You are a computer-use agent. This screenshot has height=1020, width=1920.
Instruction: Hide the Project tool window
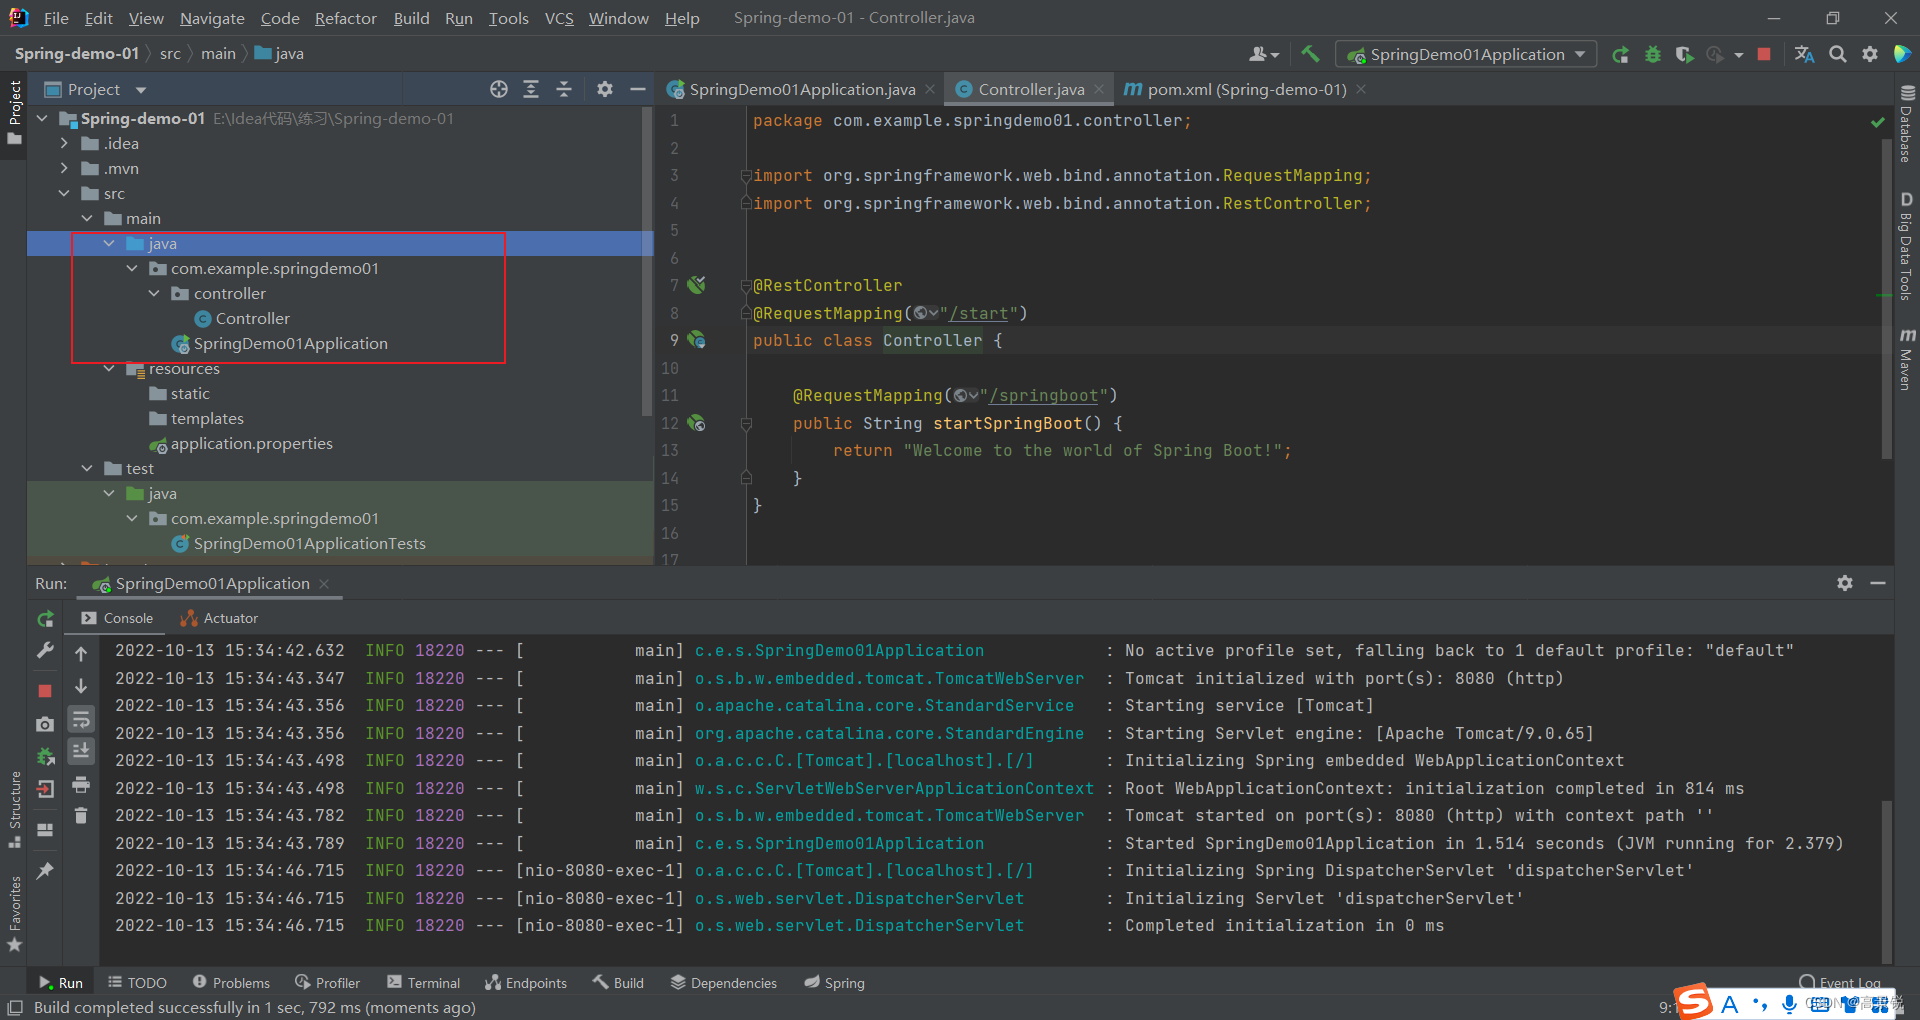[637, 89]
